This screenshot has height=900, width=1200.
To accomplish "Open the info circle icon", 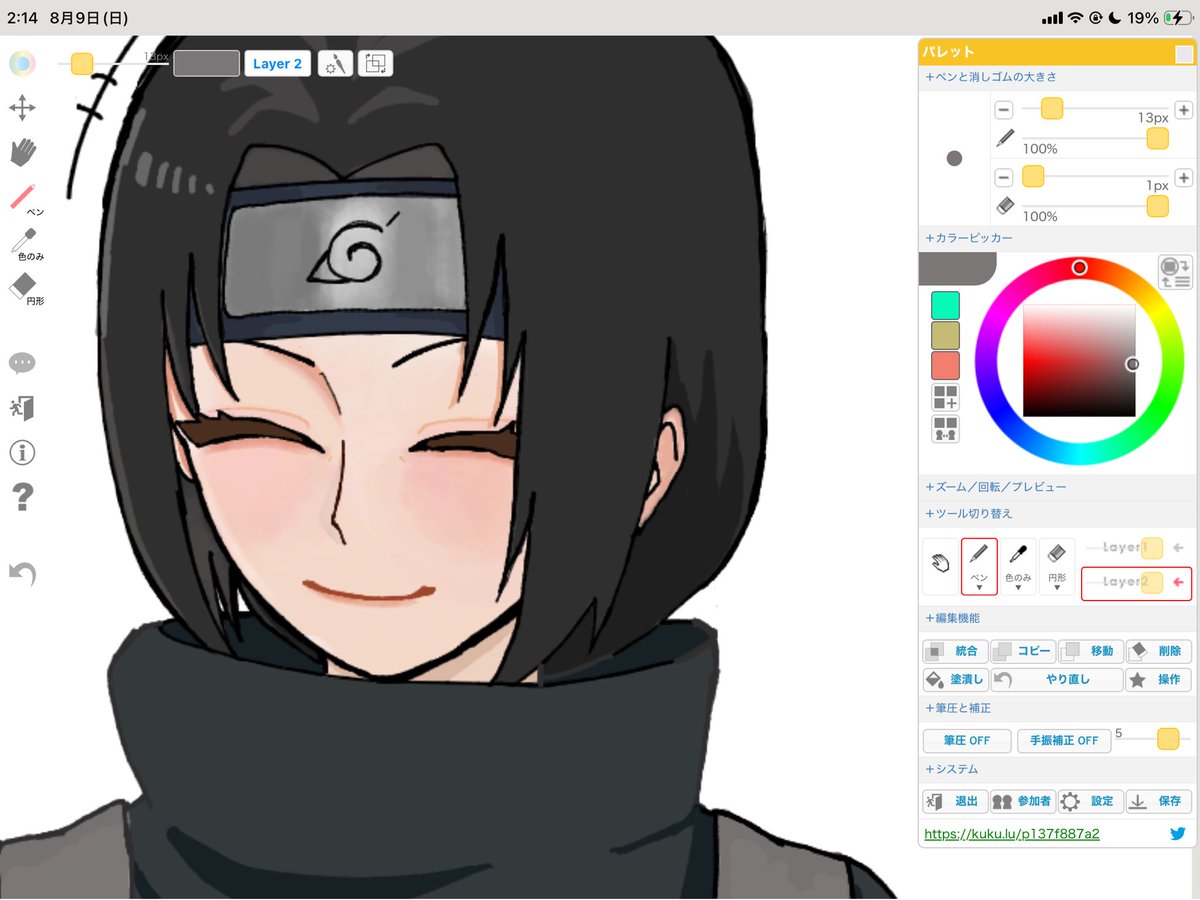I will click(x=22, y=453).
